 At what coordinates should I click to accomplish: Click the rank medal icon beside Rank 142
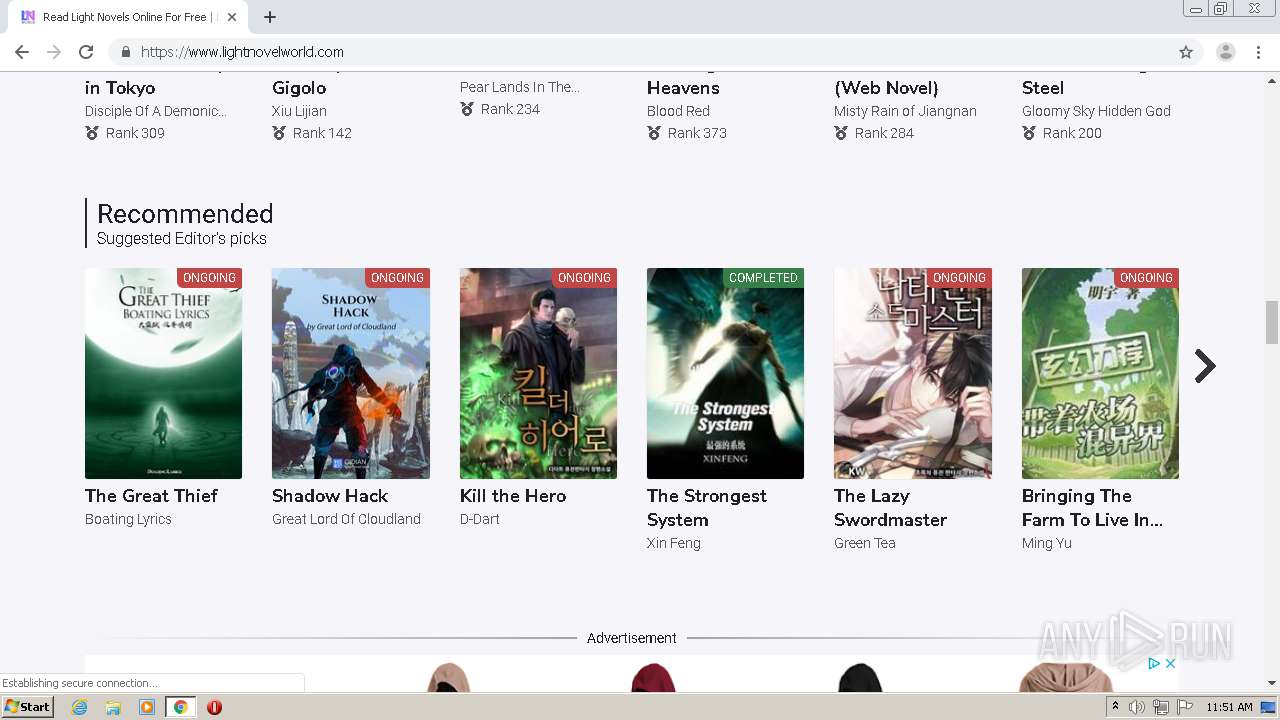(x=279, y=133)
